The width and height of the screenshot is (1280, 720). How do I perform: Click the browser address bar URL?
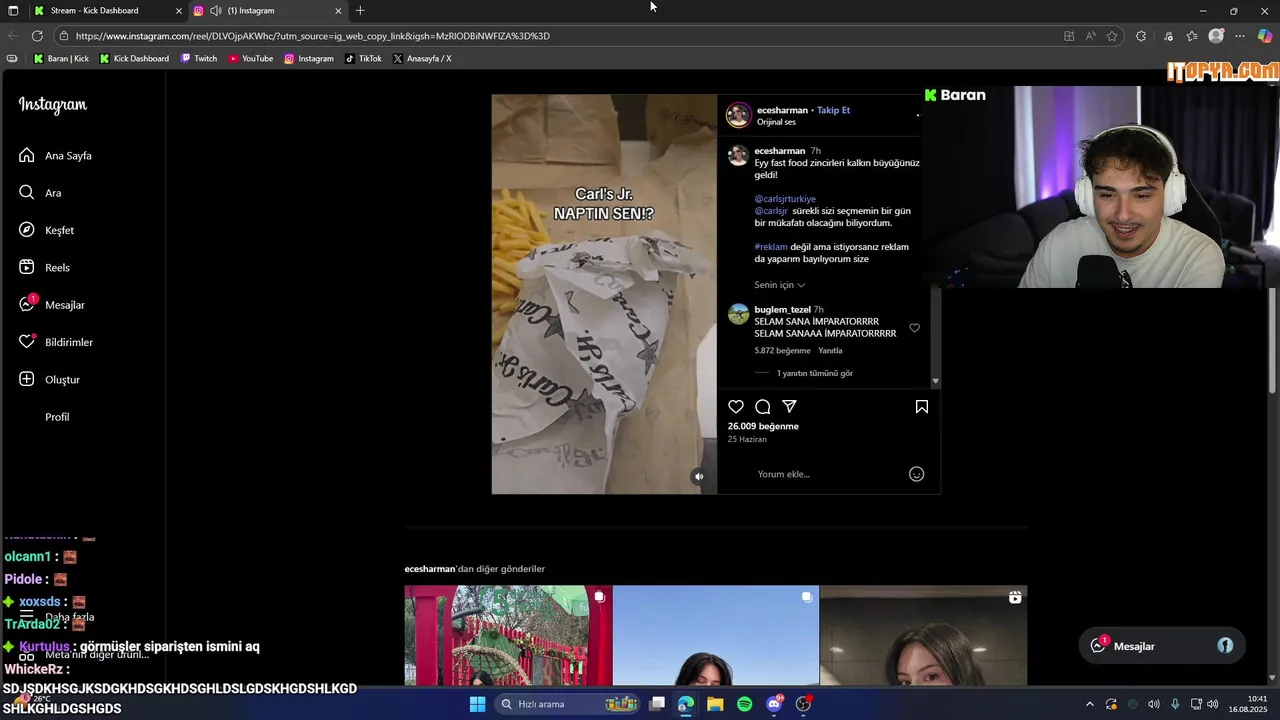tap(313, 36)
